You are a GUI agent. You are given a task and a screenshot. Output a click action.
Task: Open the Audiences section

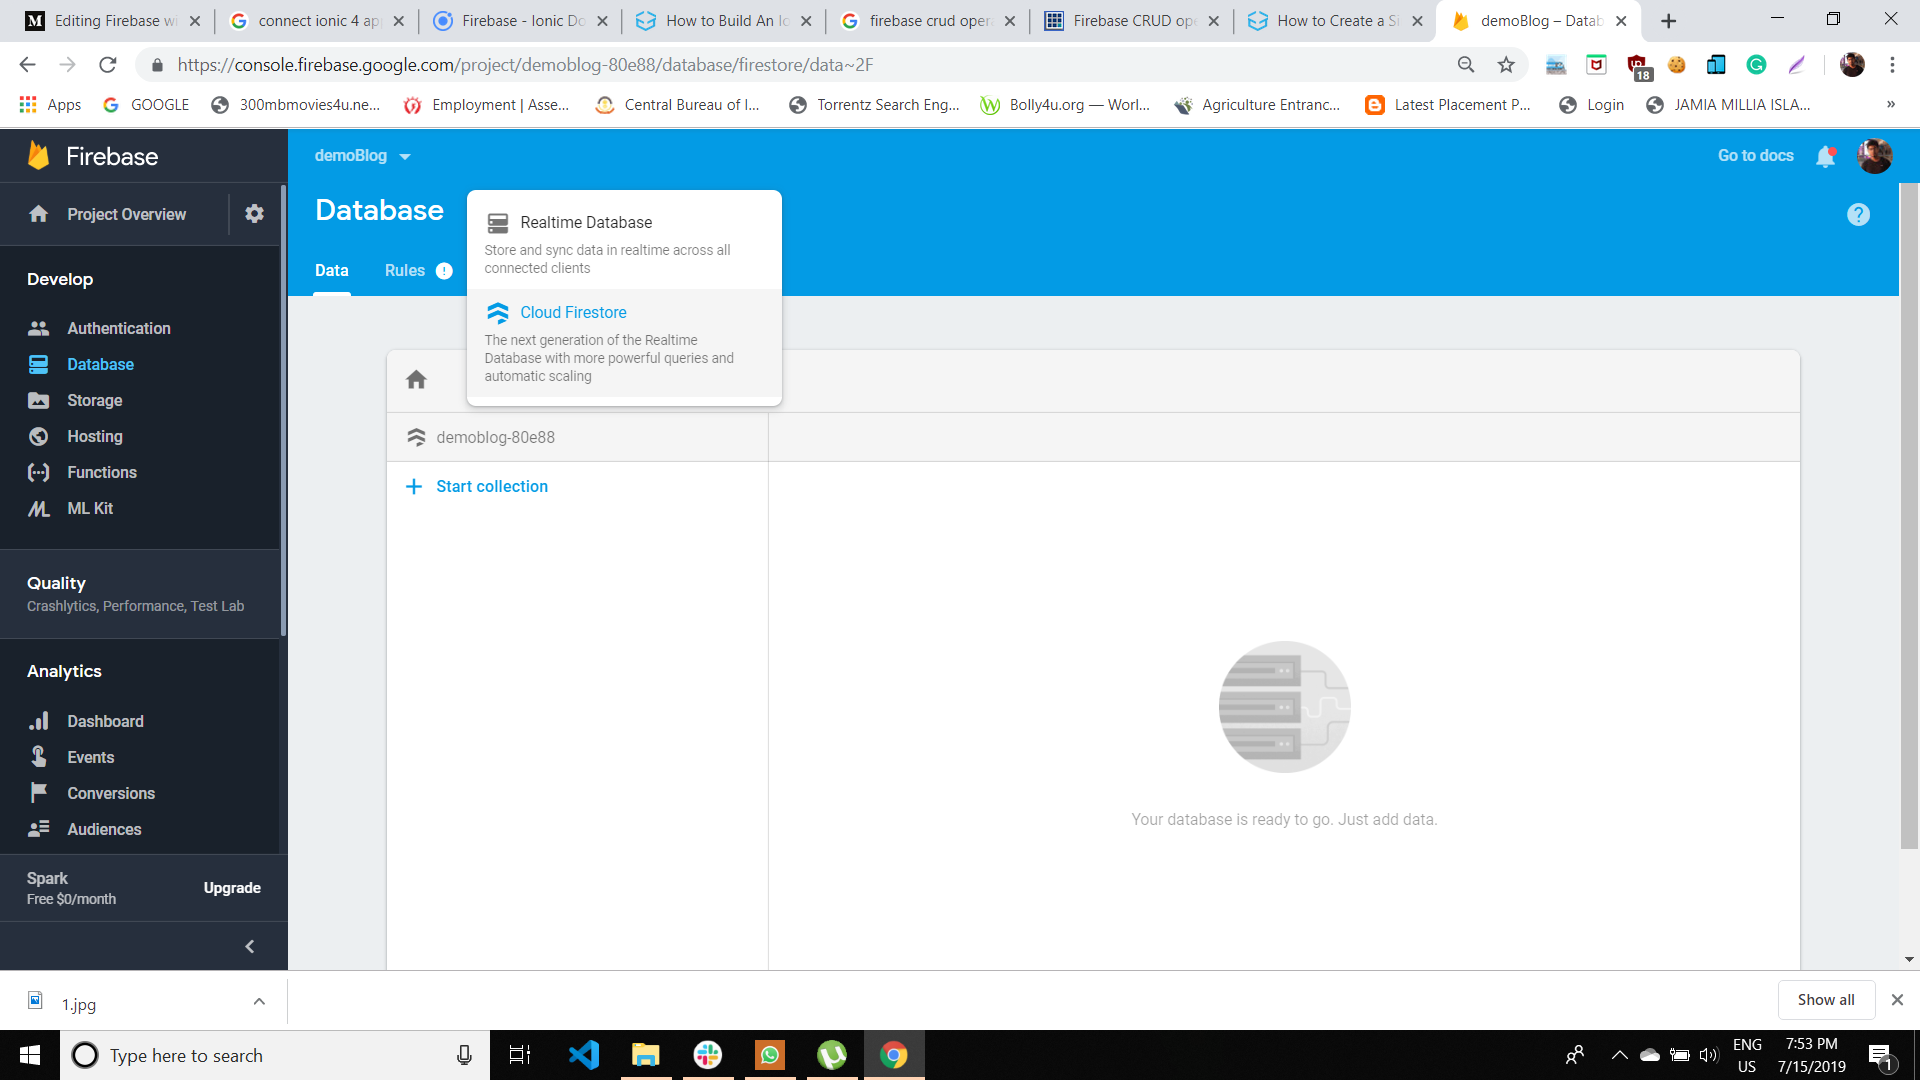pyautogui.click(x=103, y=829)
